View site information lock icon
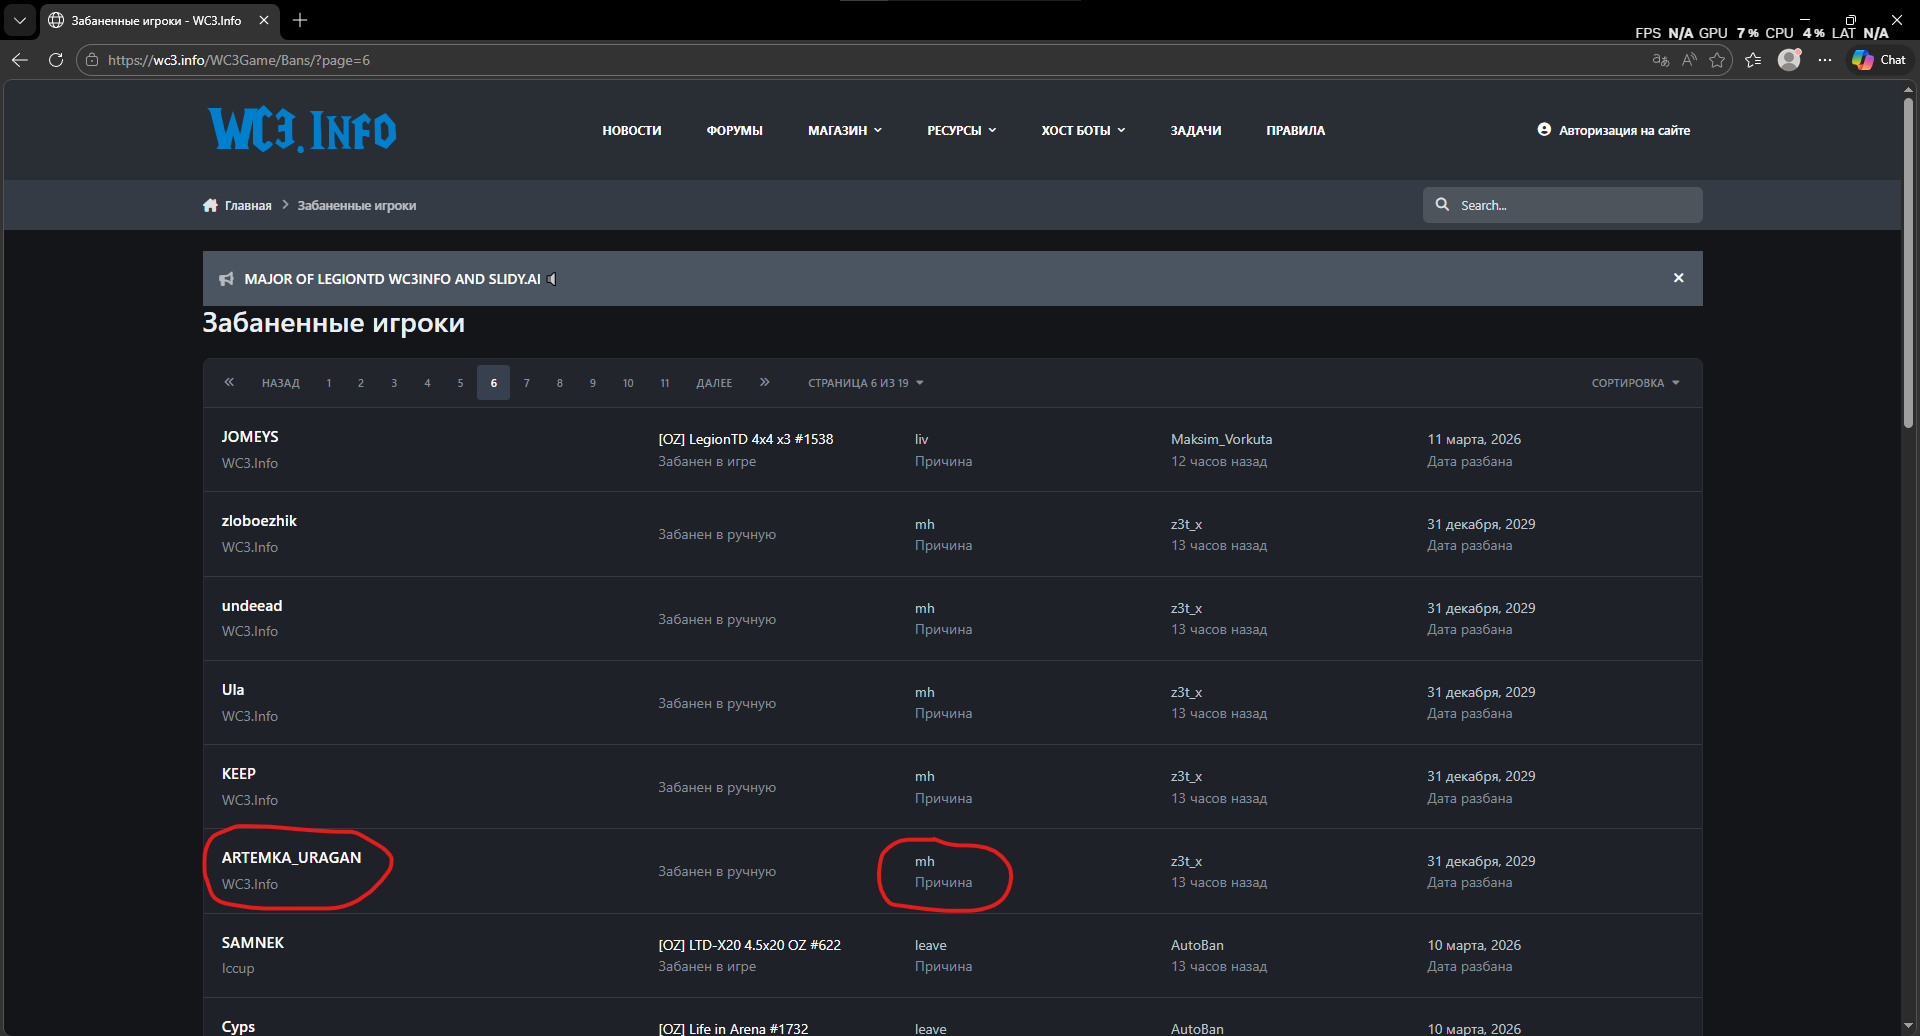The height and width of the screenshot is (1036, 1920). coord(92,60)
